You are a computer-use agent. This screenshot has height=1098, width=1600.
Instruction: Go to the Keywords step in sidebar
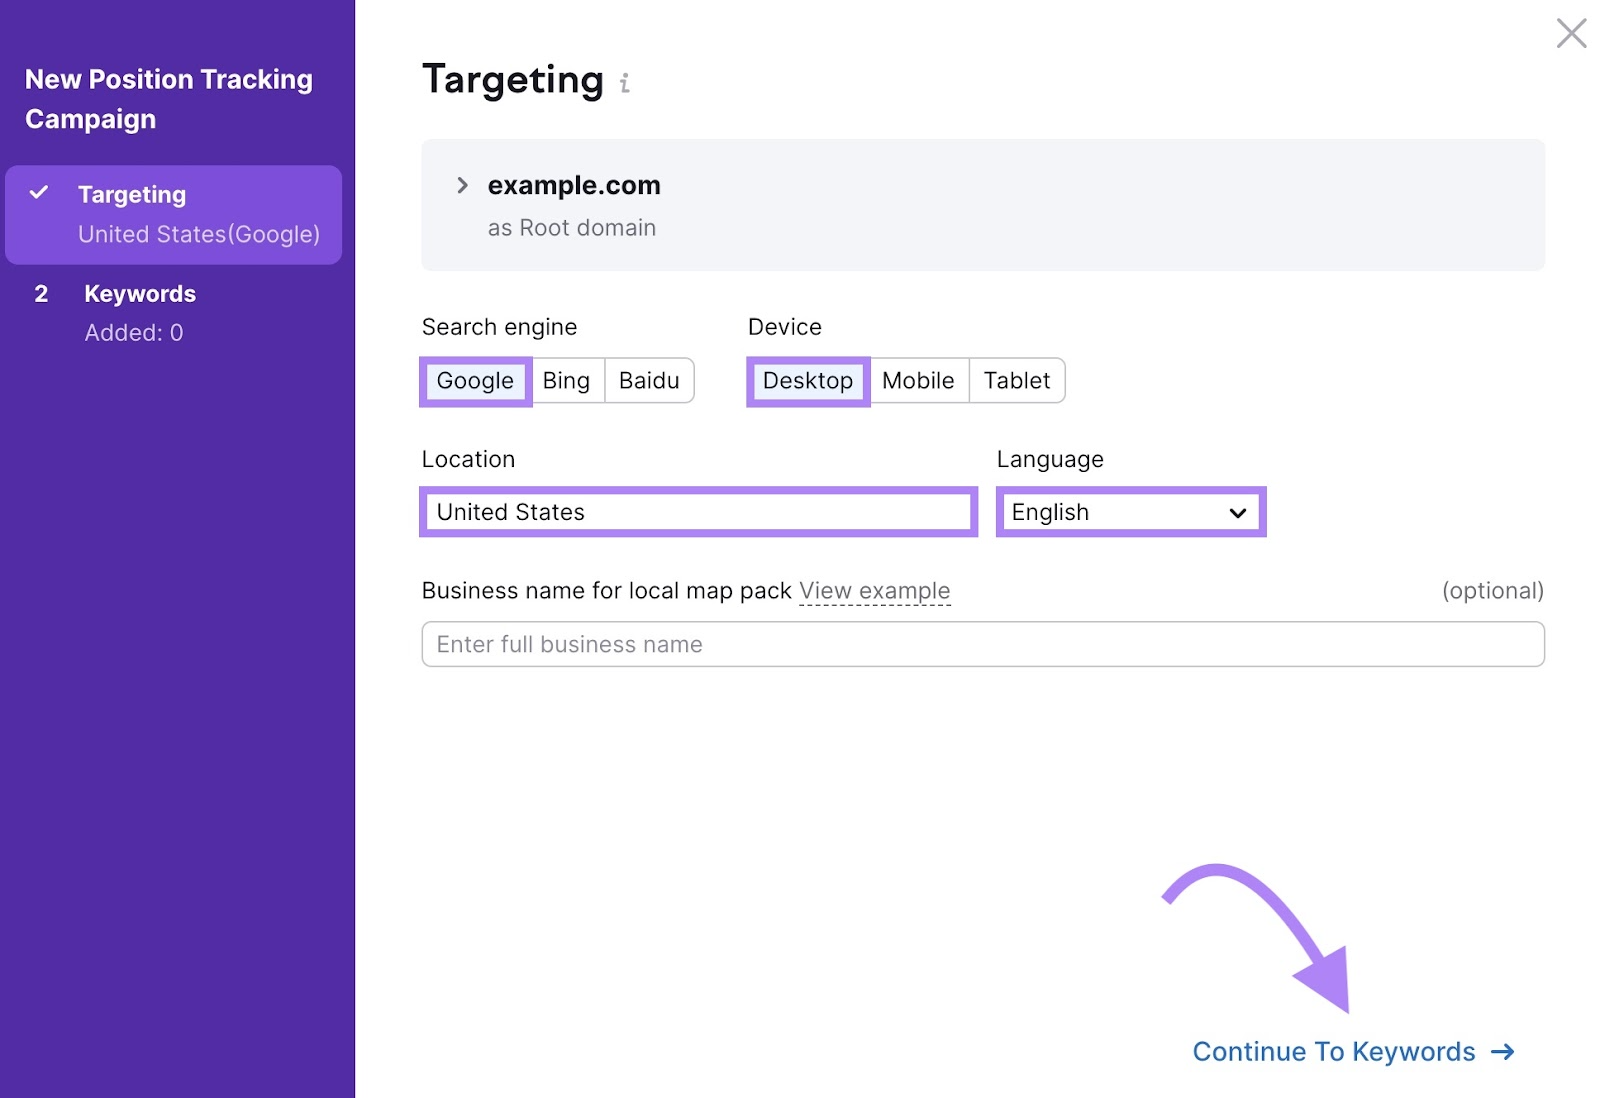pyautogui.click(x=139, y=293)
